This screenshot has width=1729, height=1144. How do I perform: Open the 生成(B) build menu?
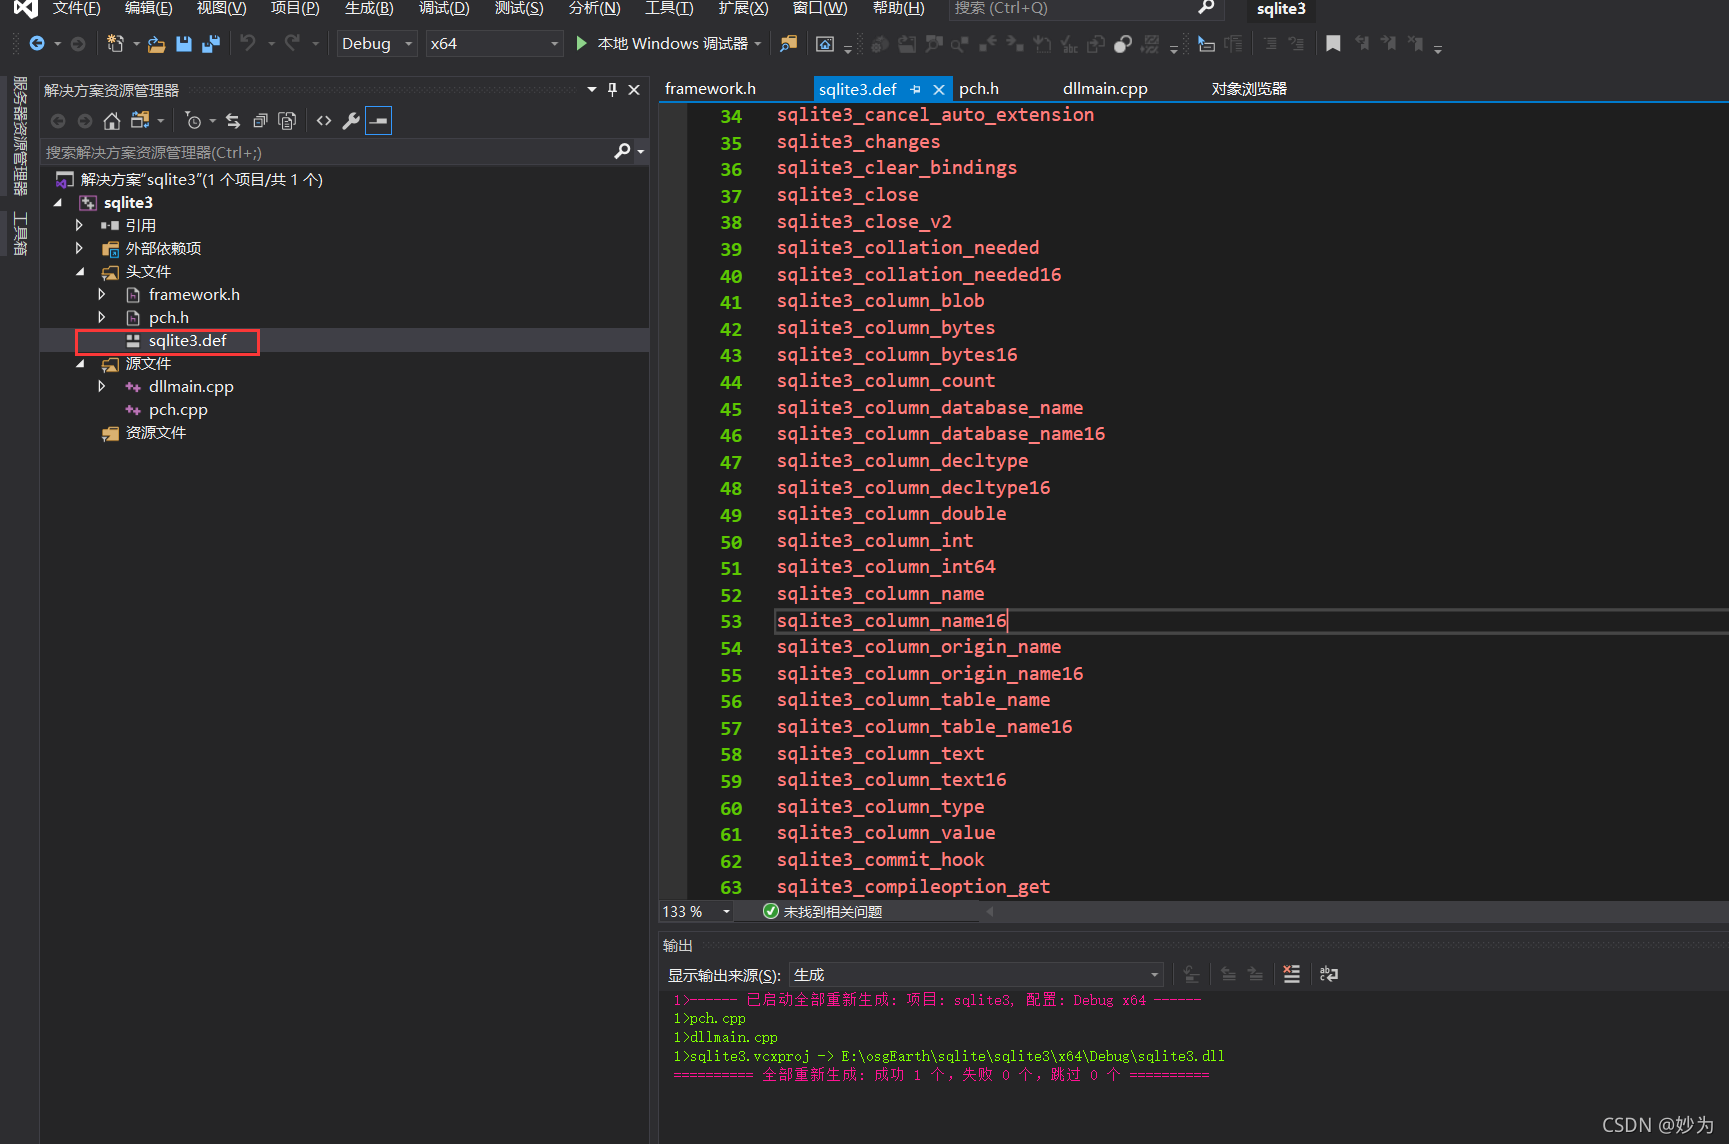pos(369,8)
